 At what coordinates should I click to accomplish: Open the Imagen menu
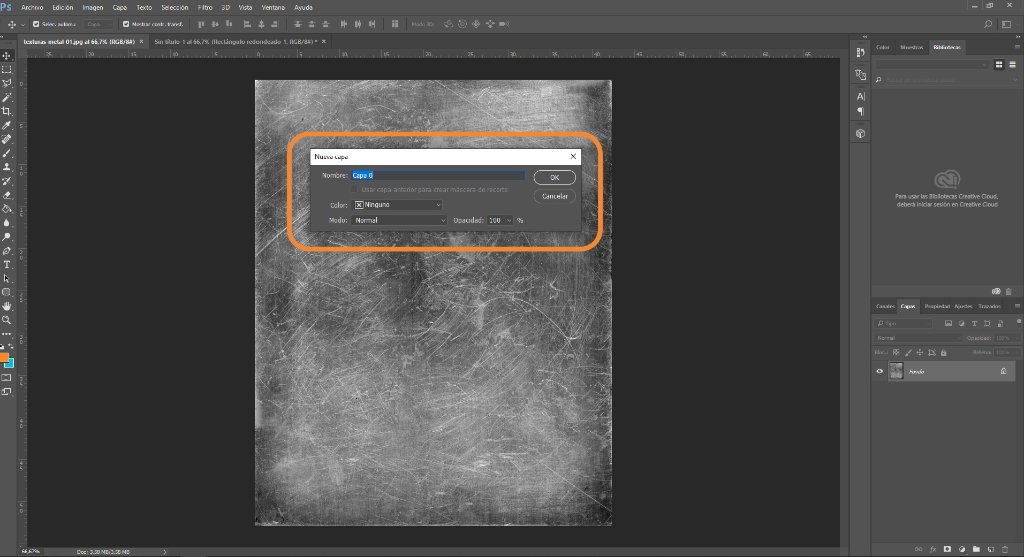click(93, 8)
